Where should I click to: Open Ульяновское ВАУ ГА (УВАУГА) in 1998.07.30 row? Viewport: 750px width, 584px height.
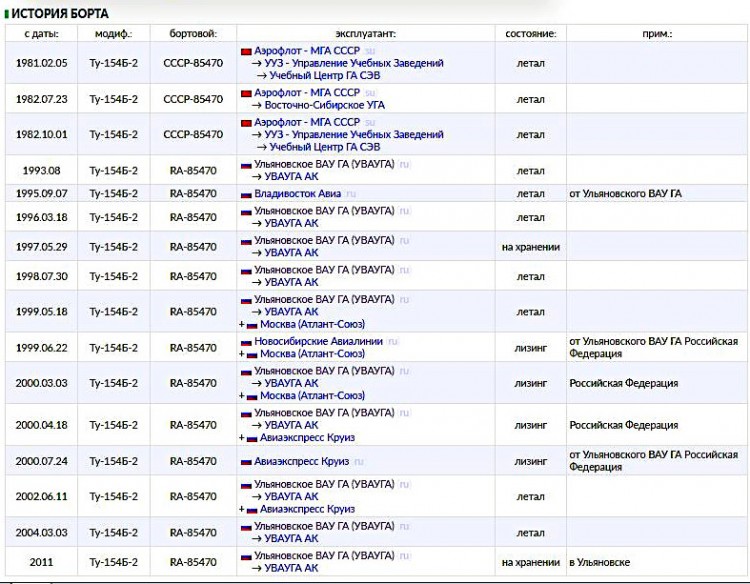(324, 270)
